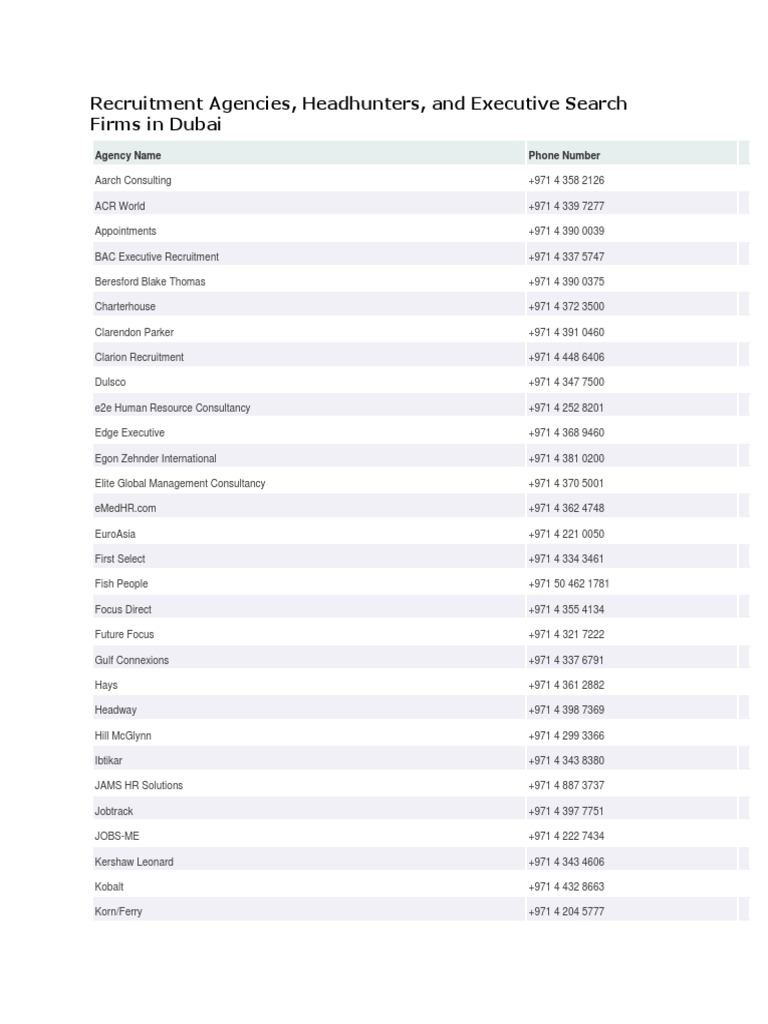
Task: Select the Aarch Consulting agency name
Action: tap(133, 180)
